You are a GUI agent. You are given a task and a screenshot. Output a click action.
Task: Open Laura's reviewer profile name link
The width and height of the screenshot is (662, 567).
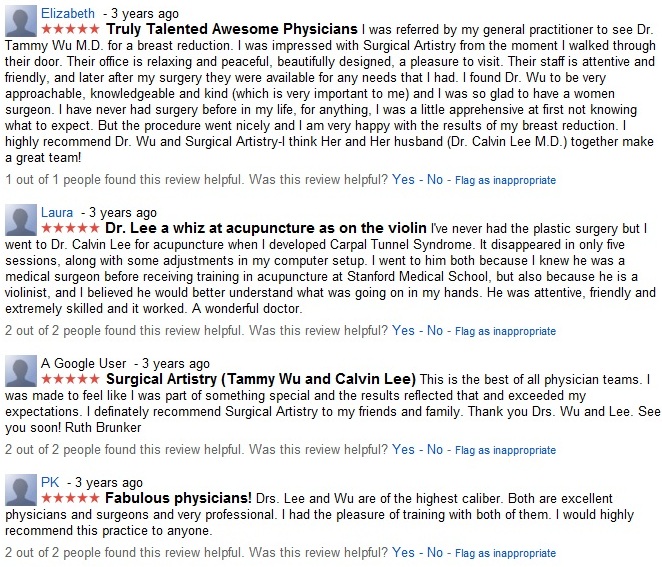57,212
